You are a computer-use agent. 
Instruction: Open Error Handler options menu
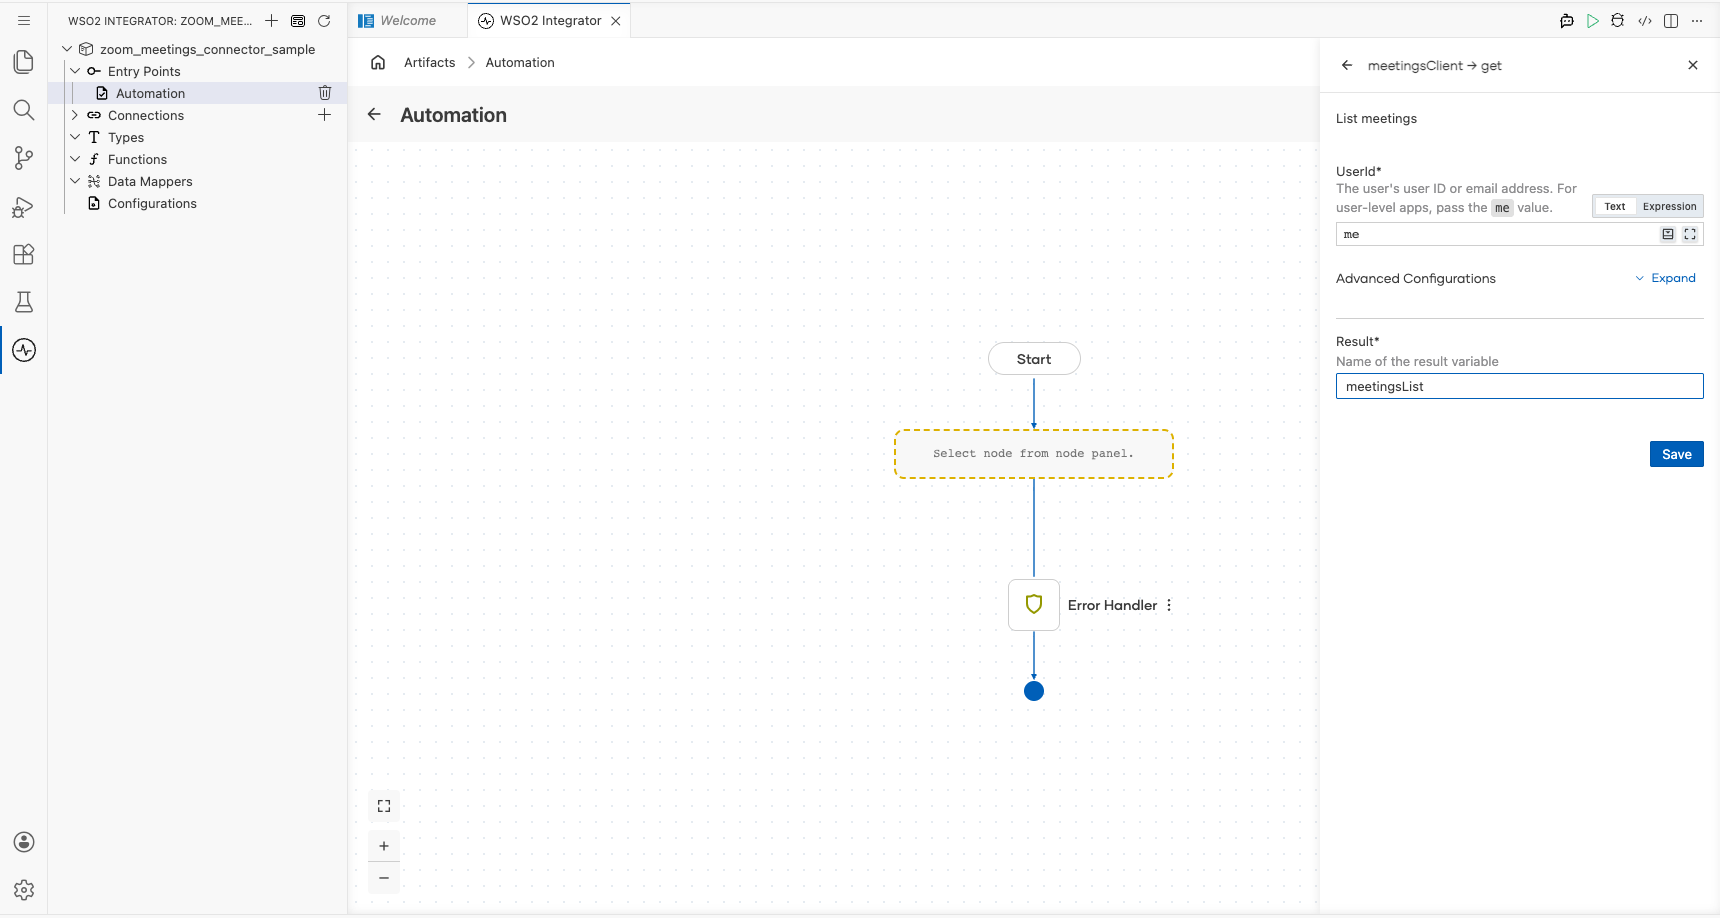(1169, 605)
